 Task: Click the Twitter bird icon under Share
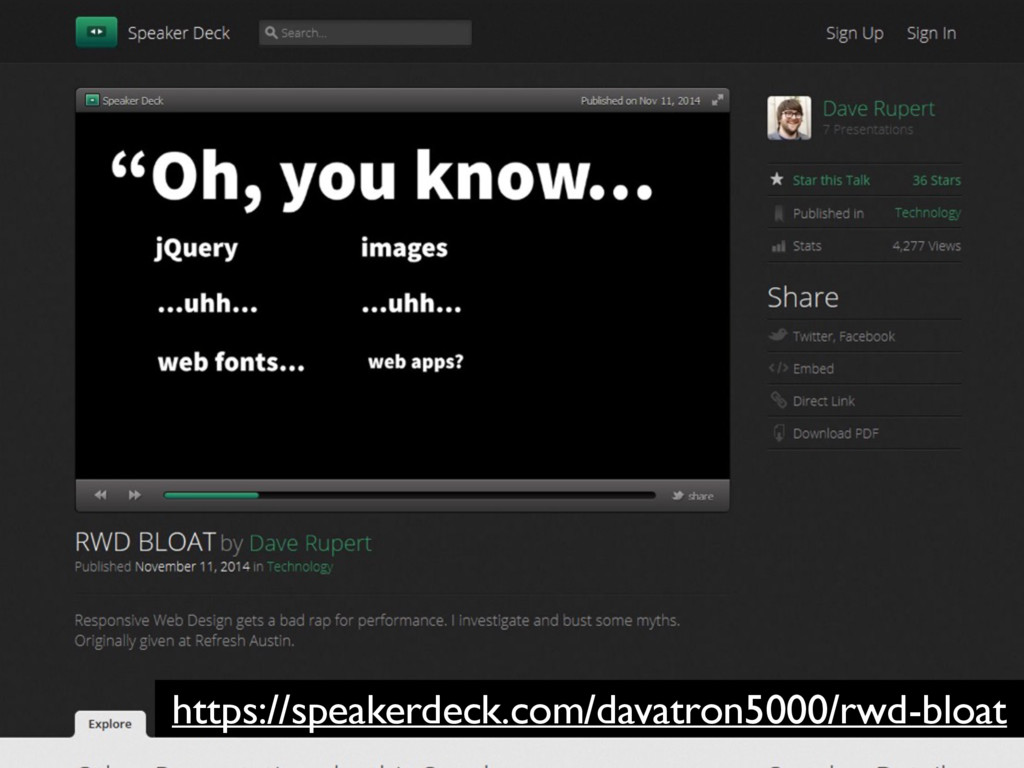[778, 335]
